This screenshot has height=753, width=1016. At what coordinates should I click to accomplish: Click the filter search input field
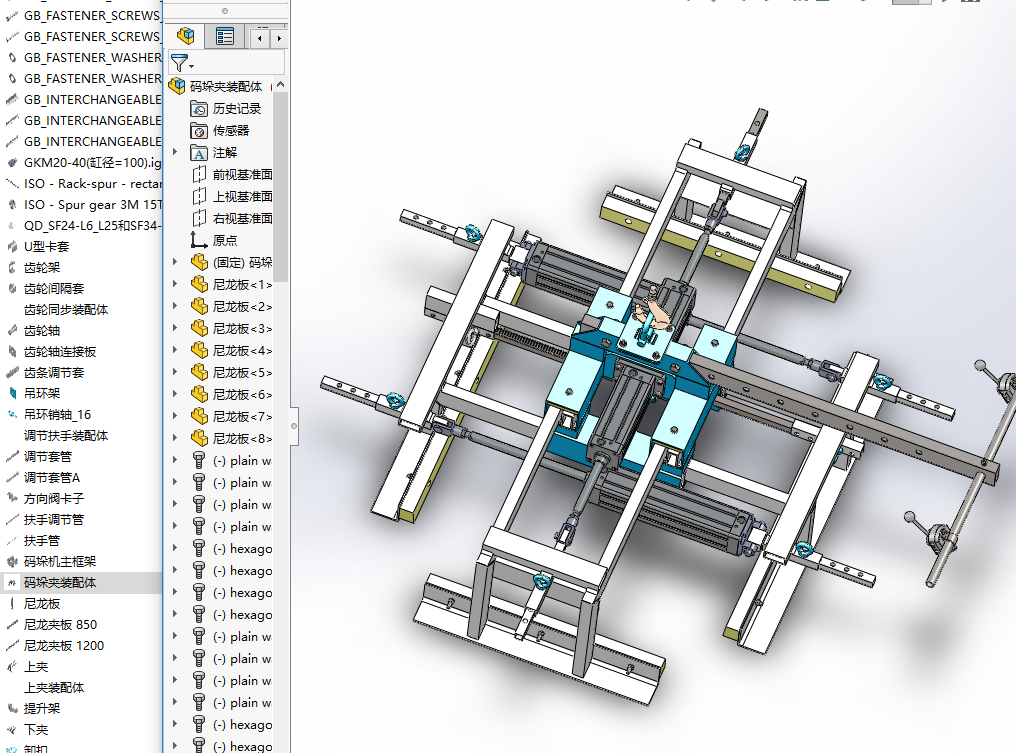click(x=240, y=63)
